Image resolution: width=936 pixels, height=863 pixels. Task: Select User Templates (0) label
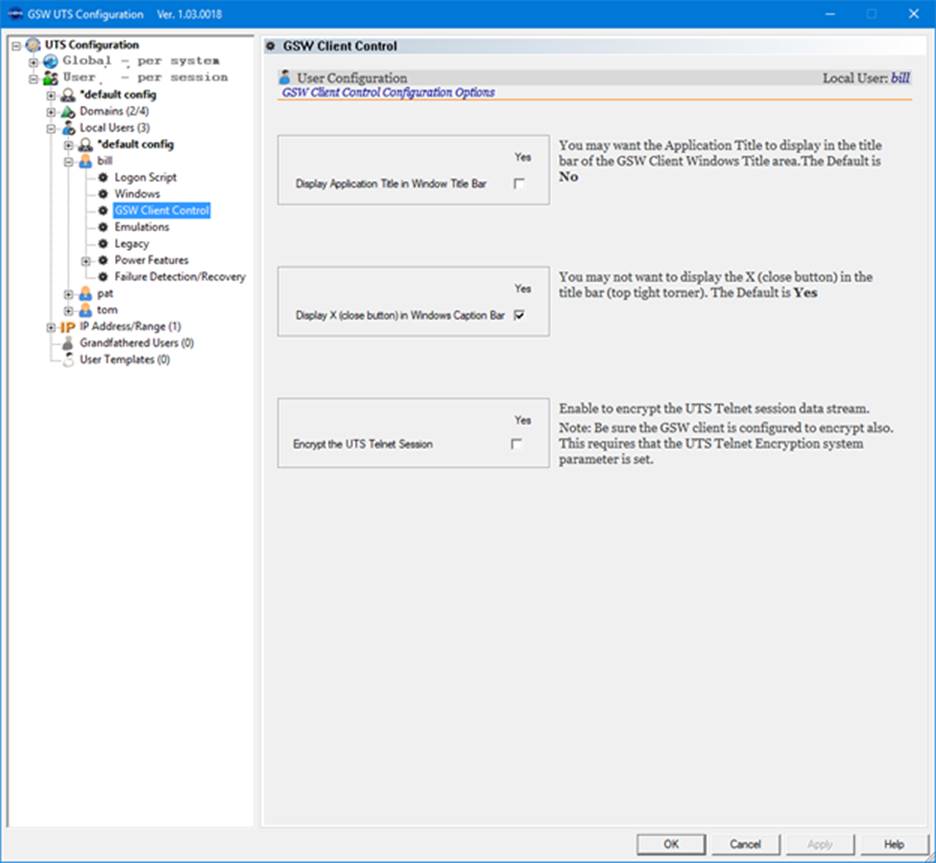125,360
